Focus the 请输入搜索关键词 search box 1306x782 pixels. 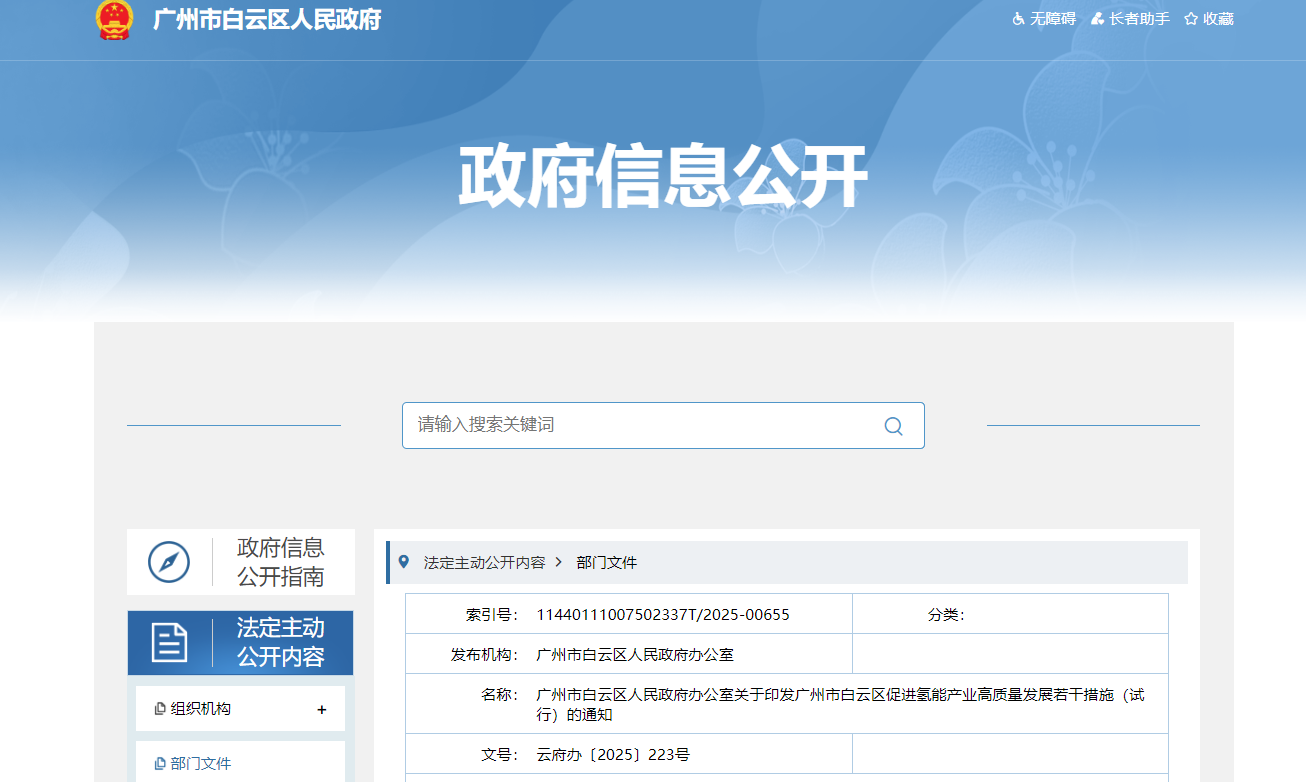pos(640,425)
